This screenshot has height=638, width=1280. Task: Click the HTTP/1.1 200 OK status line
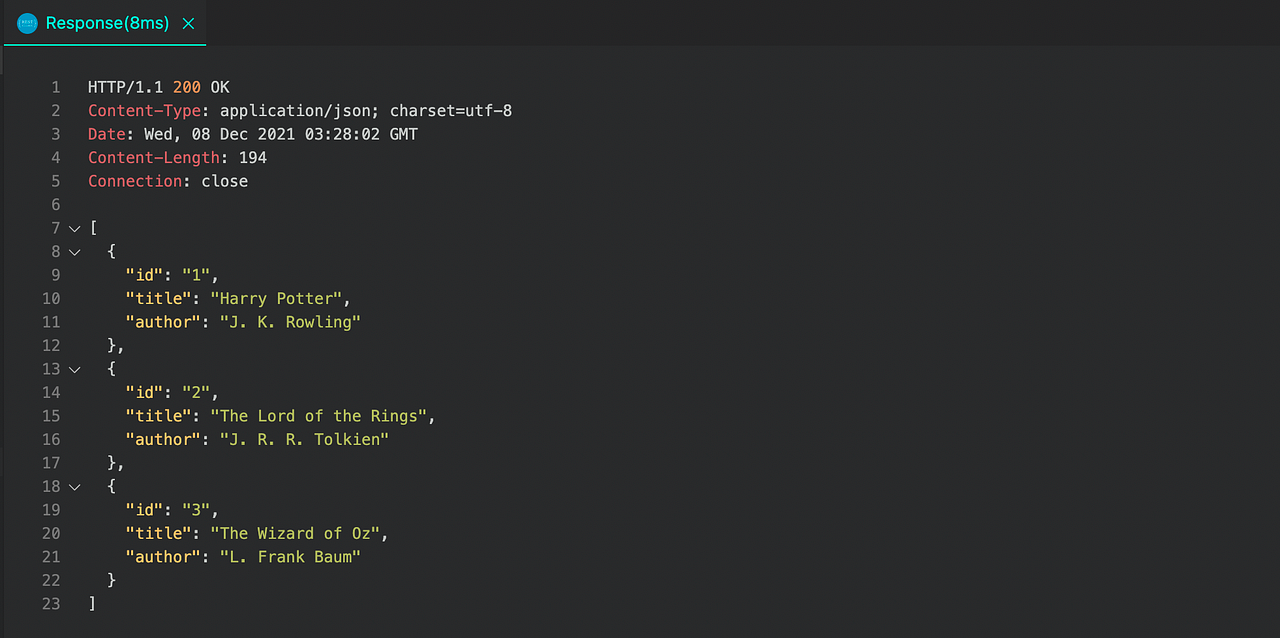point(157,87)
